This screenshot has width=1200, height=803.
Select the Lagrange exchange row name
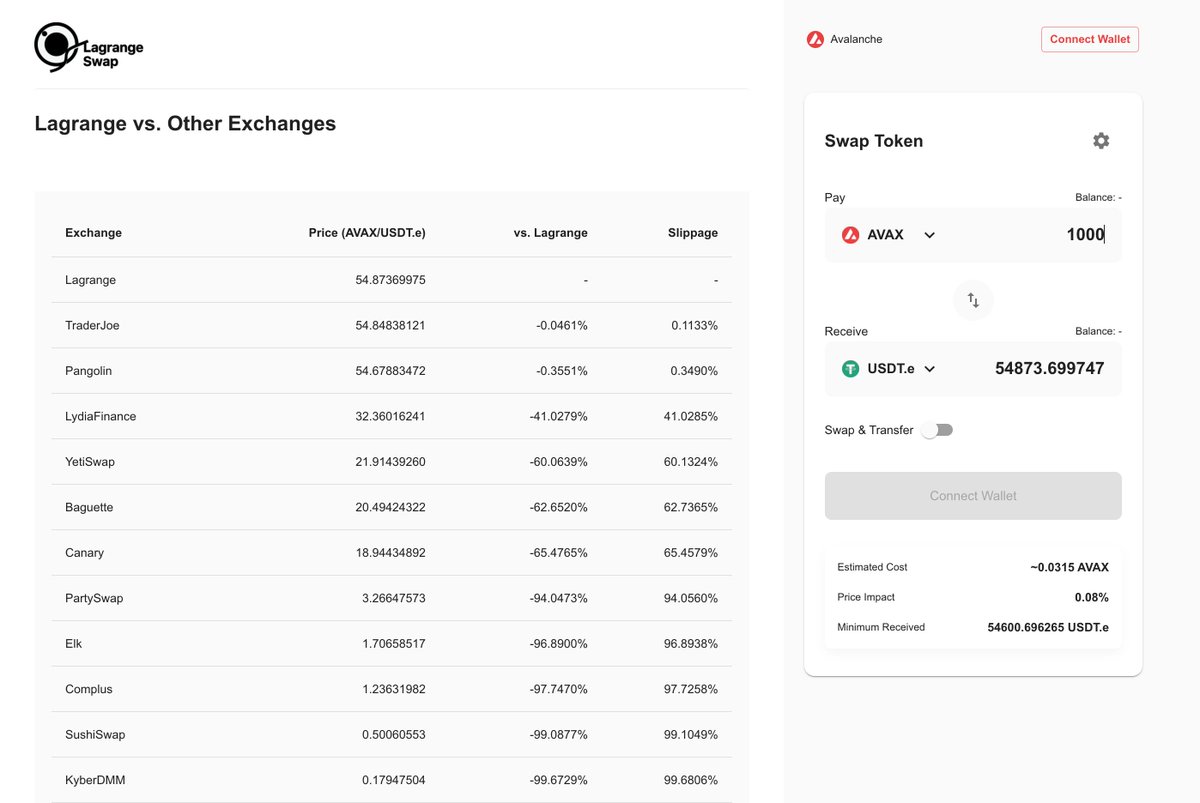[90, 280]
